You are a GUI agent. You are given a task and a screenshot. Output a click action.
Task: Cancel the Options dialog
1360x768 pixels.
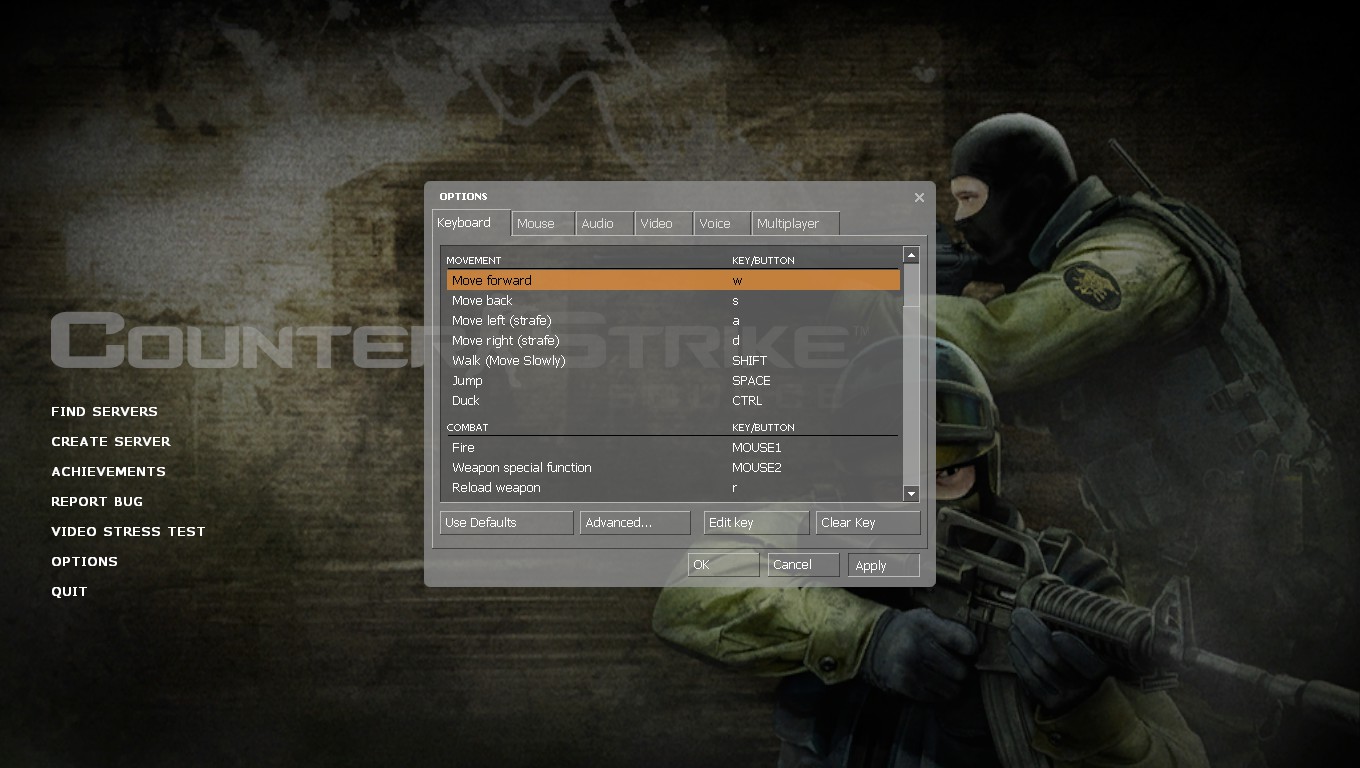pos(803,565)
